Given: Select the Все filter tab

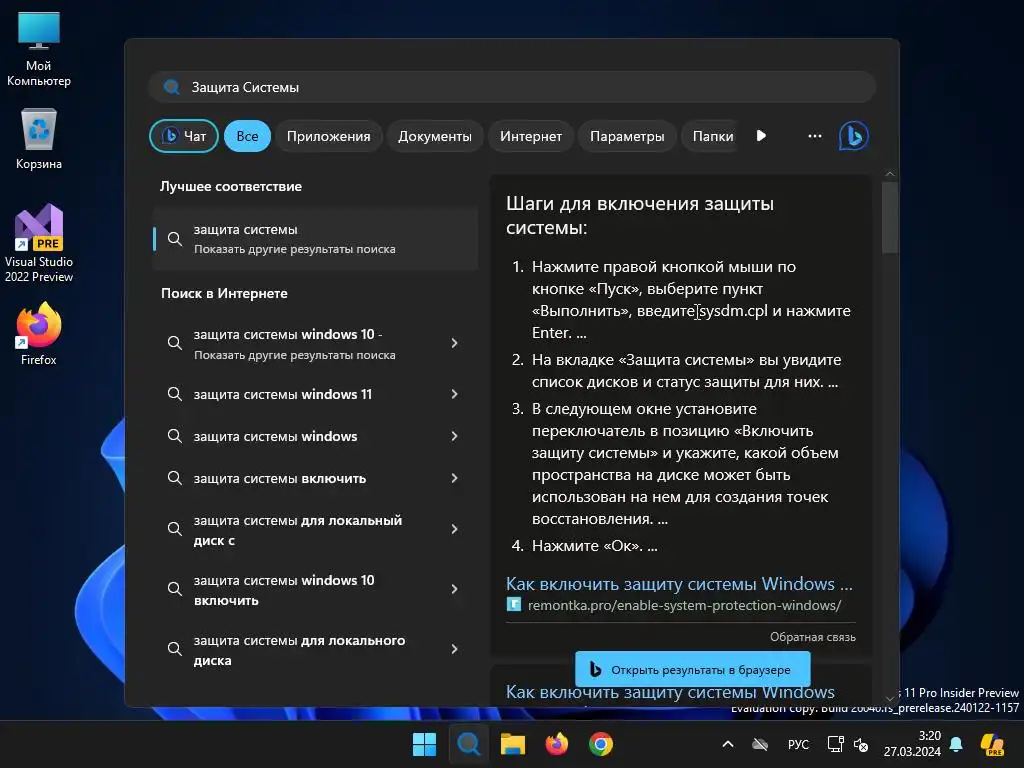Looking at the screenshot, I should (x=247, y=136).
